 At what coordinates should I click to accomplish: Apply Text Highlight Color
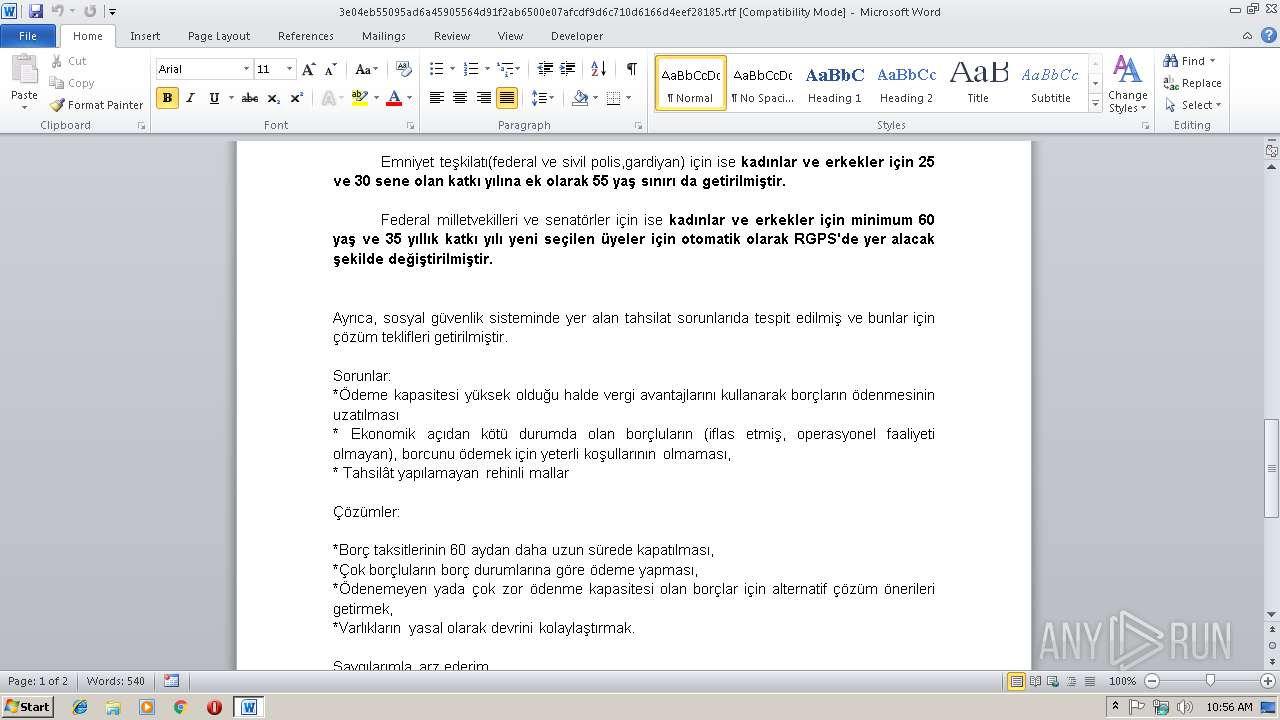[360, 98]
